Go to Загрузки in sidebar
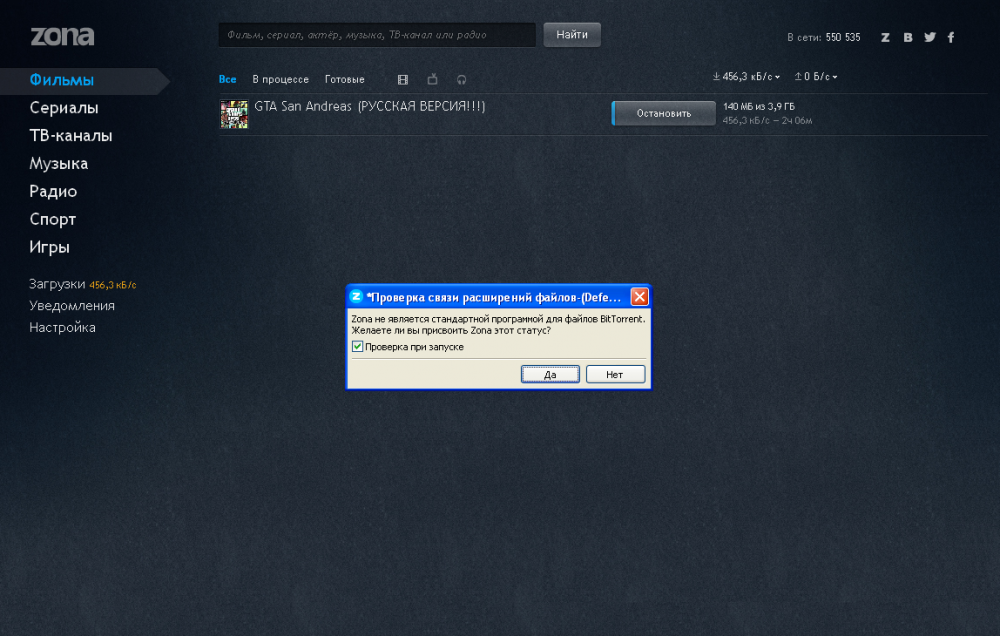This screenshot has width=1000, height=636. 57,284
